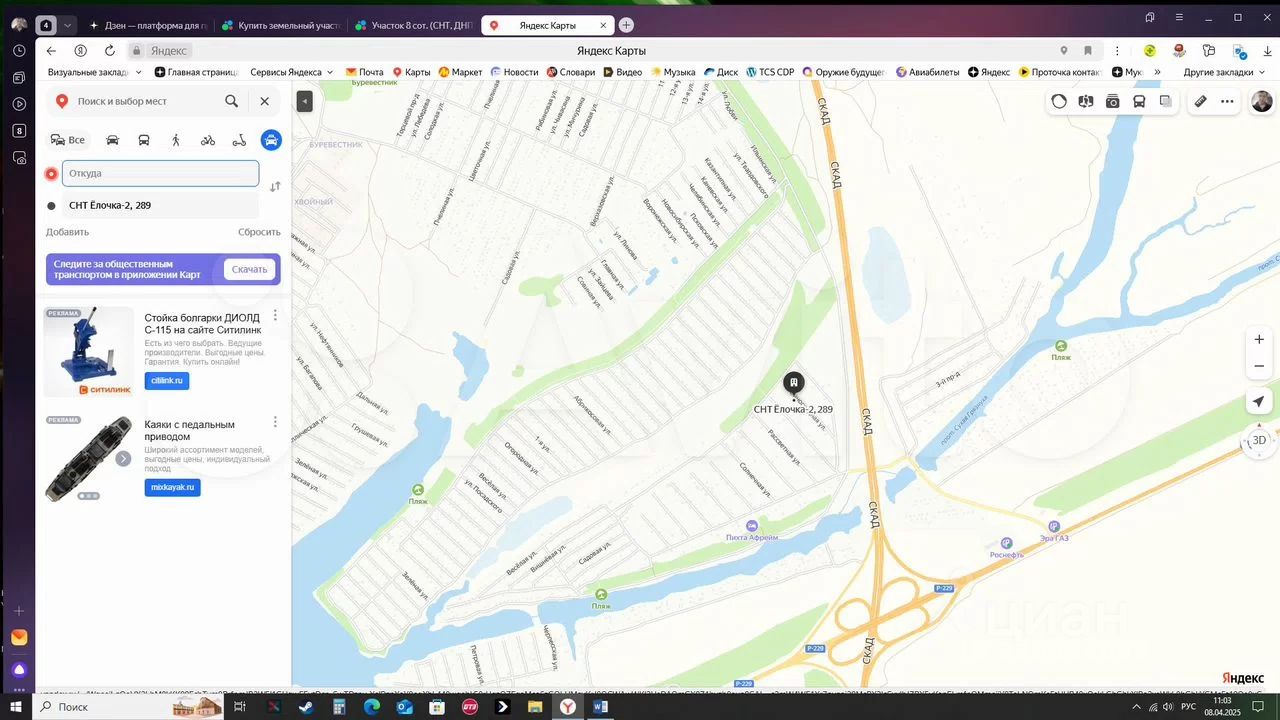The height and width of the screenshot is (720, 1280).
Task: Open Steam from the taskbar
Action: coord(306,707)
